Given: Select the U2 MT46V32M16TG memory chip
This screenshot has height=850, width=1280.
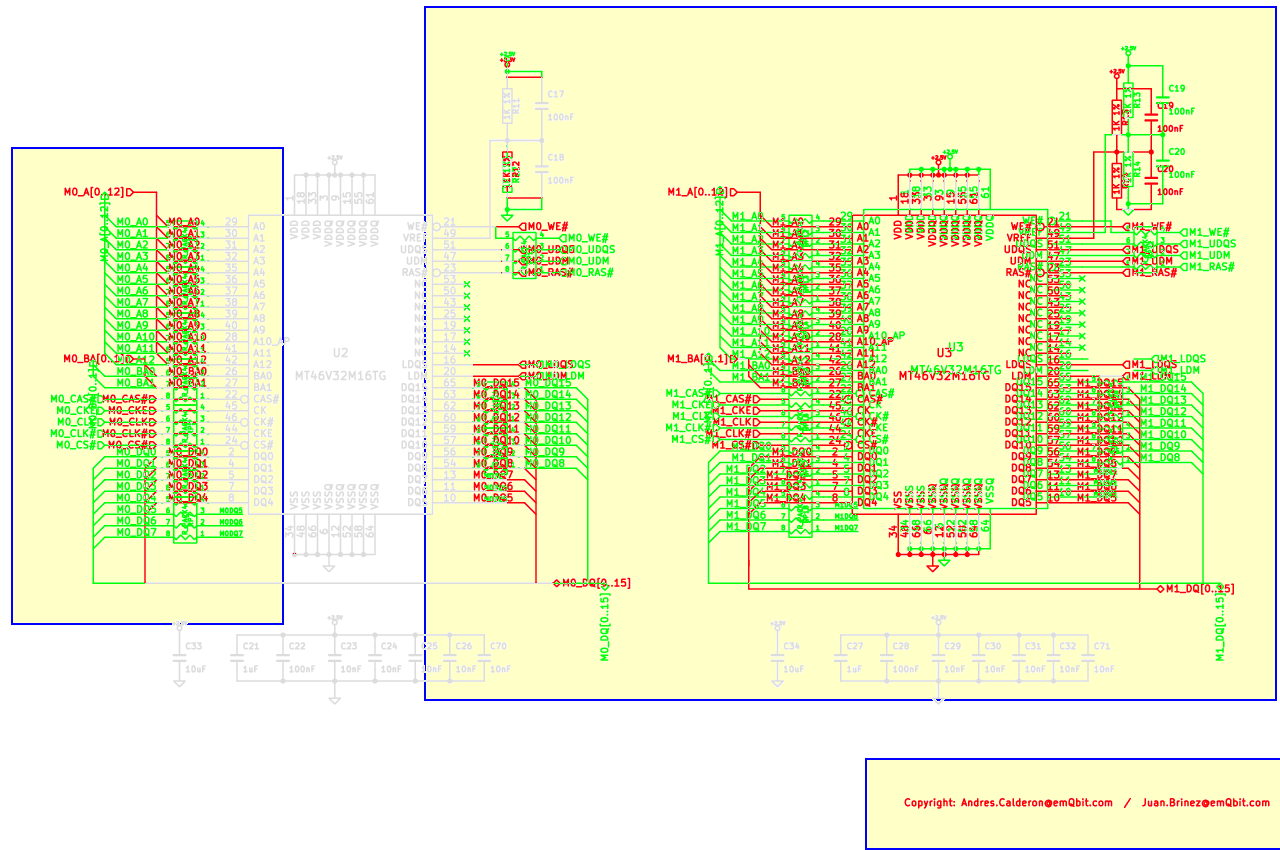Looking at the screenshot, I should (x=340, y=364).
